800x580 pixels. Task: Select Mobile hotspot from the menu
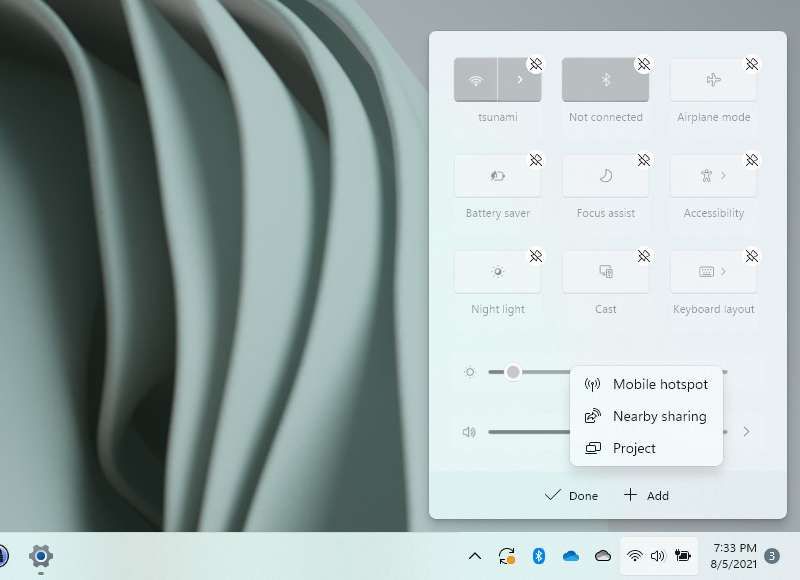(659, 384)
